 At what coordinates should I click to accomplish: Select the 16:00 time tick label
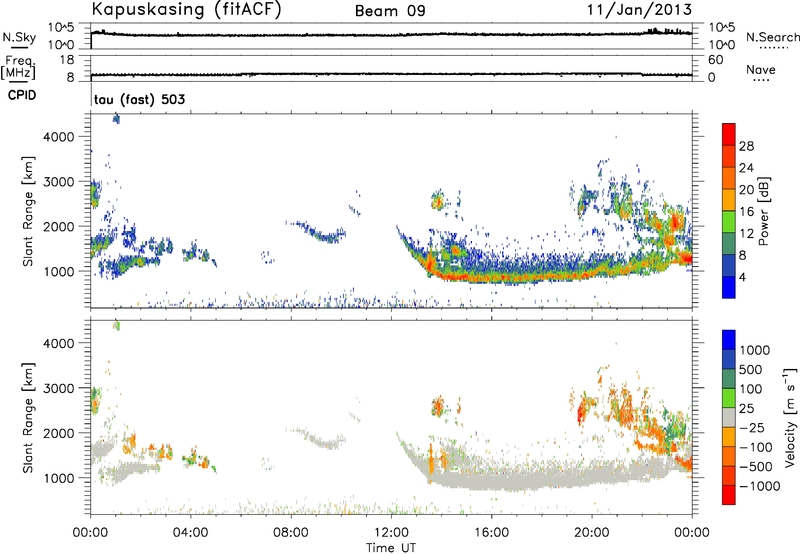tap(491, 533)
